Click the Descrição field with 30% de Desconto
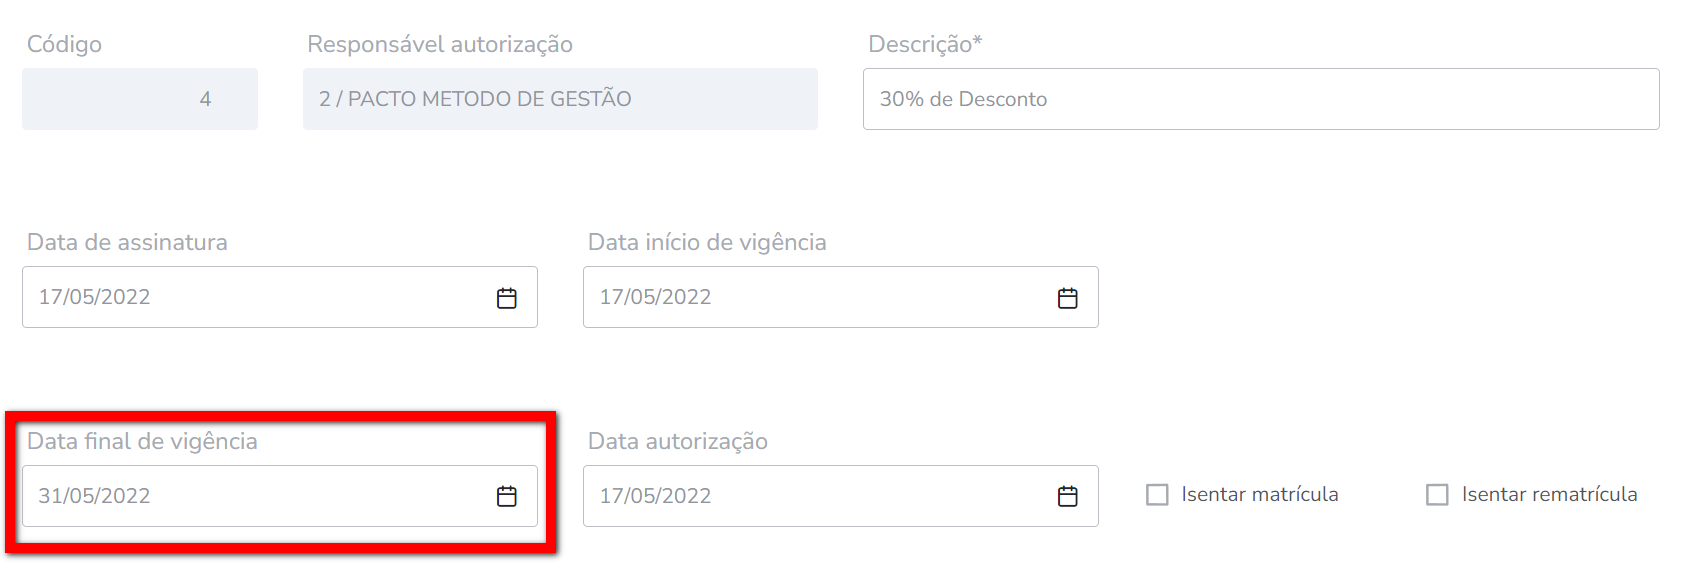Image resolution: width=1701 pixels, height=575 pixels. coord(1260,99)
